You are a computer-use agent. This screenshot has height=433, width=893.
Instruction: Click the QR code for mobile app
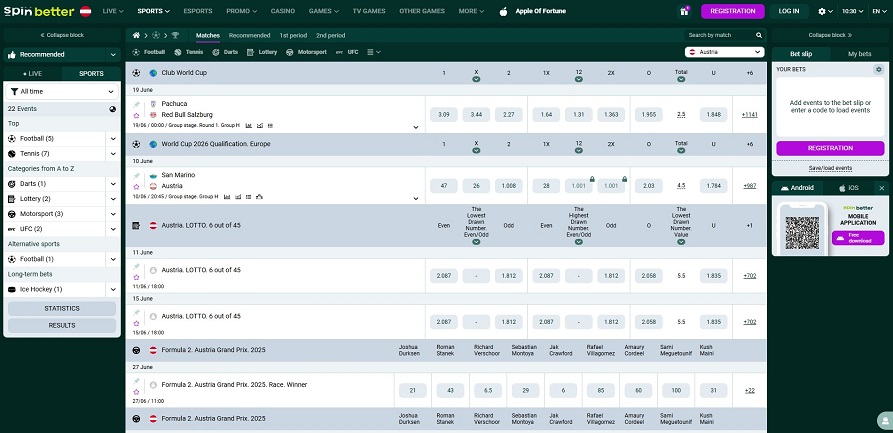tap(802, 232)
